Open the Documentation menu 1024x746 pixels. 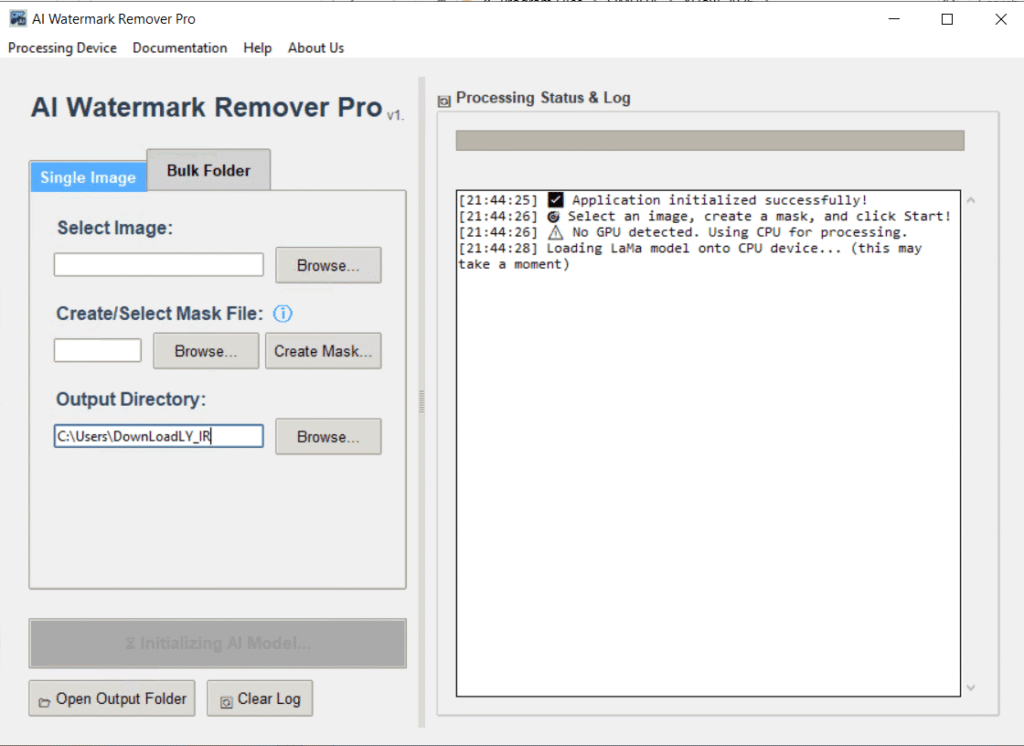pyautogui.click(x=180, y=48)
